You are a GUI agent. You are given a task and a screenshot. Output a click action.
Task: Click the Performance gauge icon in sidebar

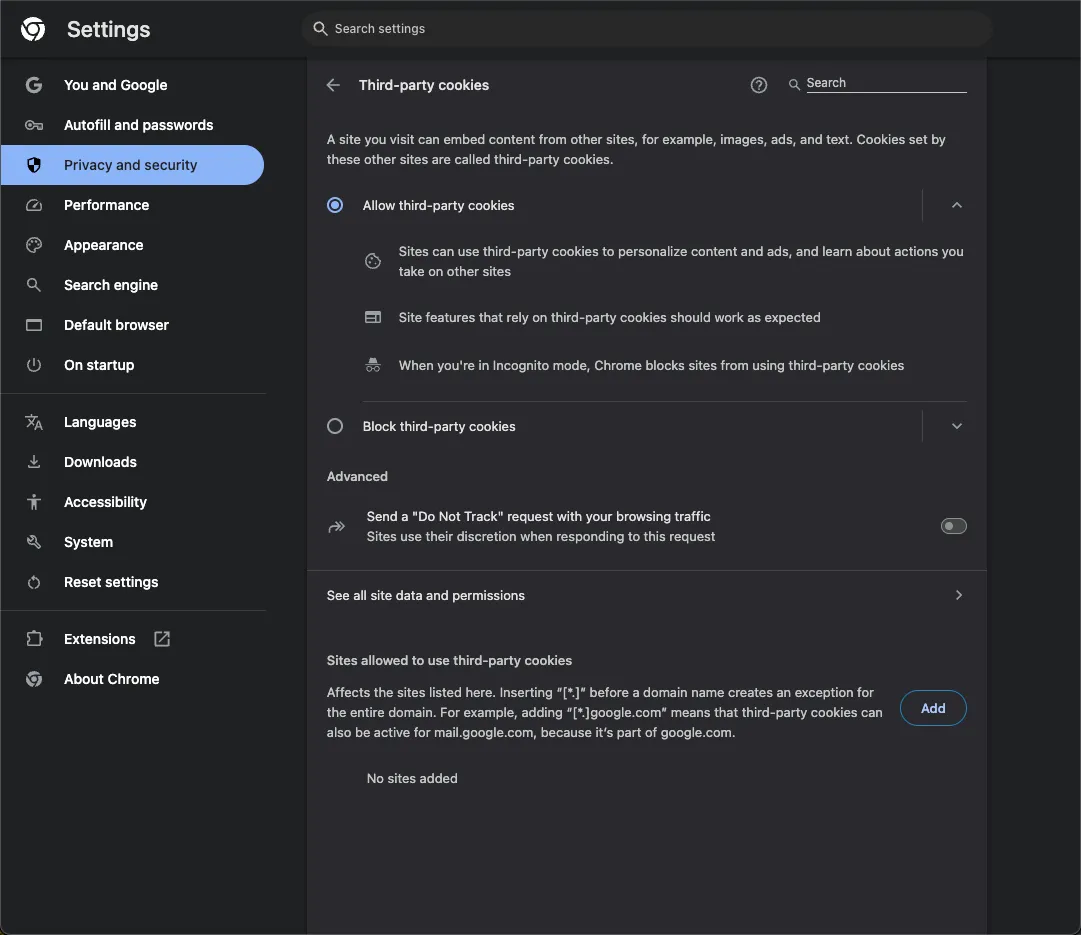tap(34, 205)
